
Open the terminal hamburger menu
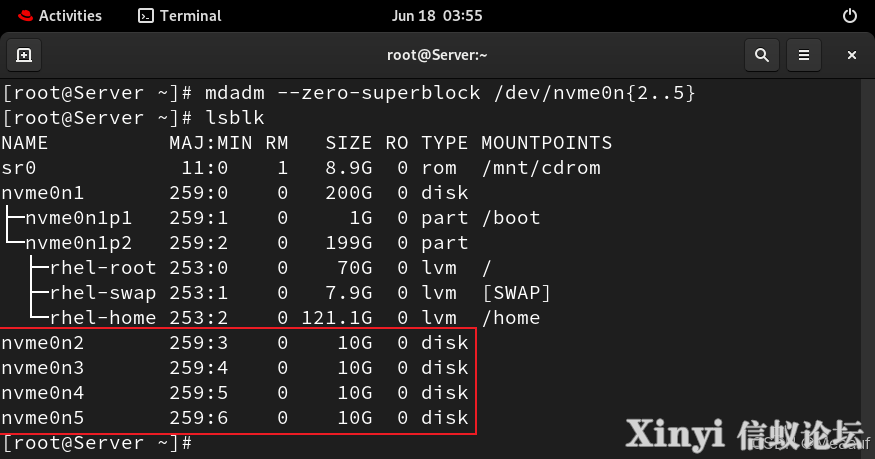pos(804,55)
